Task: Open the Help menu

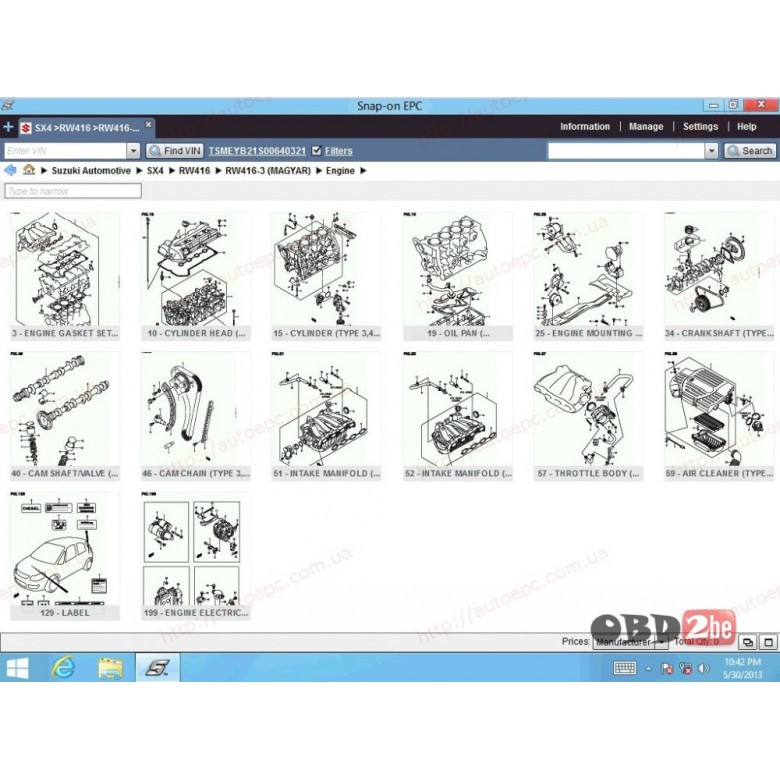Action: pos(746,126)
